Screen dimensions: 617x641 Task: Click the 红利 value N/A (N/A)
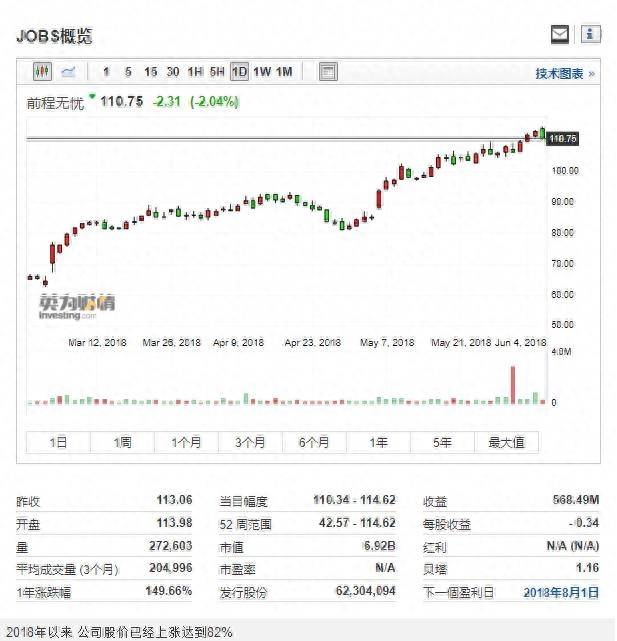[x=573, y=545]
